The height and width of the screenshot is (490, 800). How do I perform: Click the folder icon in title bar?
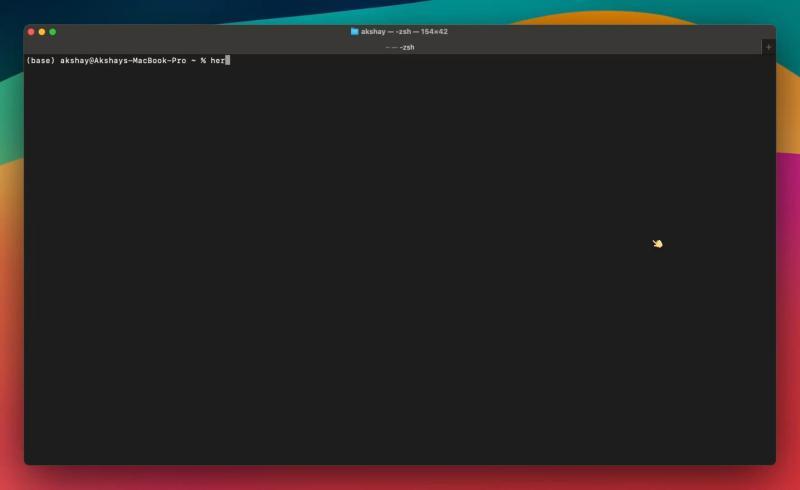[x=354, y=32]
